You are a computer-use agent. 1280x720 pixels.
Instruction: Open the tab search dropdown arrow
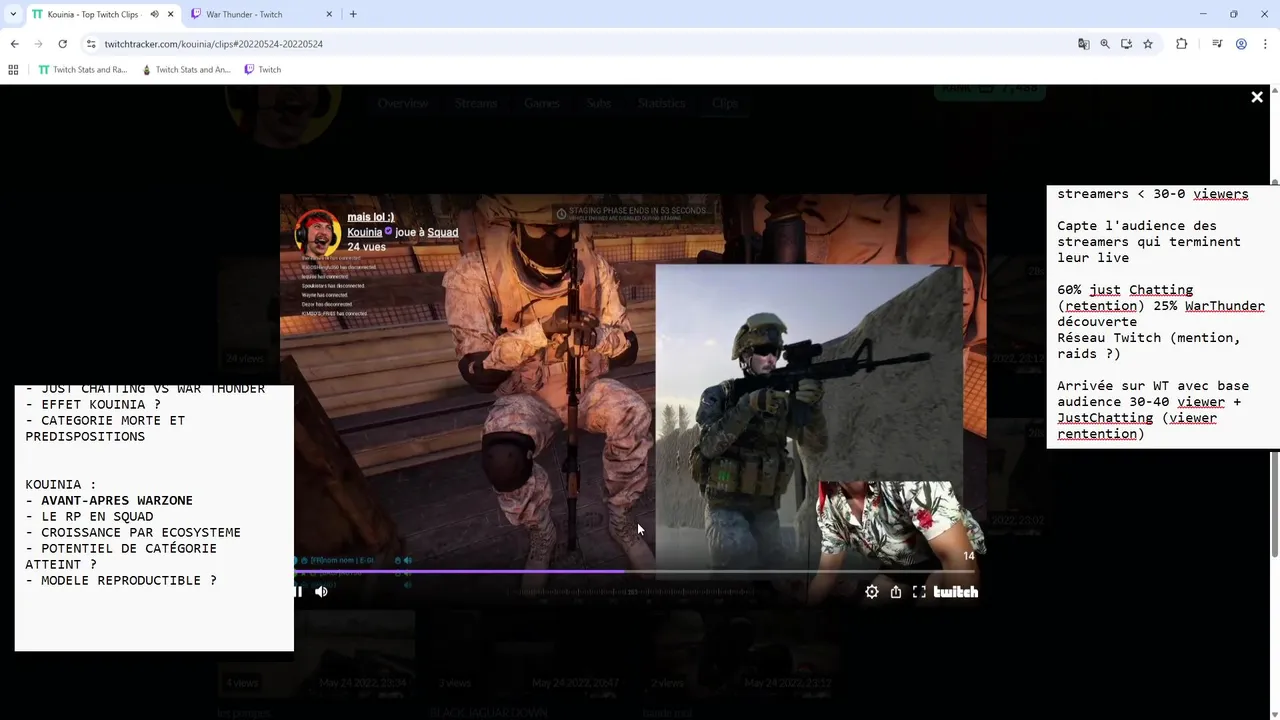(13, 14)
